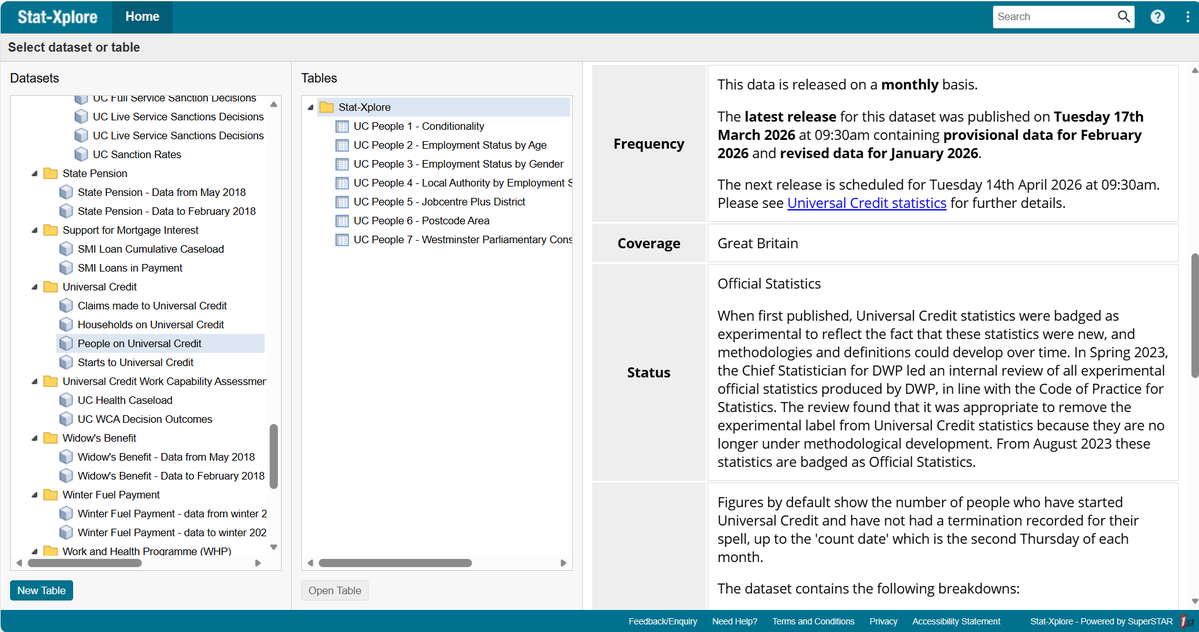Click cube icon for UC WCA Decision Outcomes
This screenshot has width=1199, height=632.
(66, 420)
